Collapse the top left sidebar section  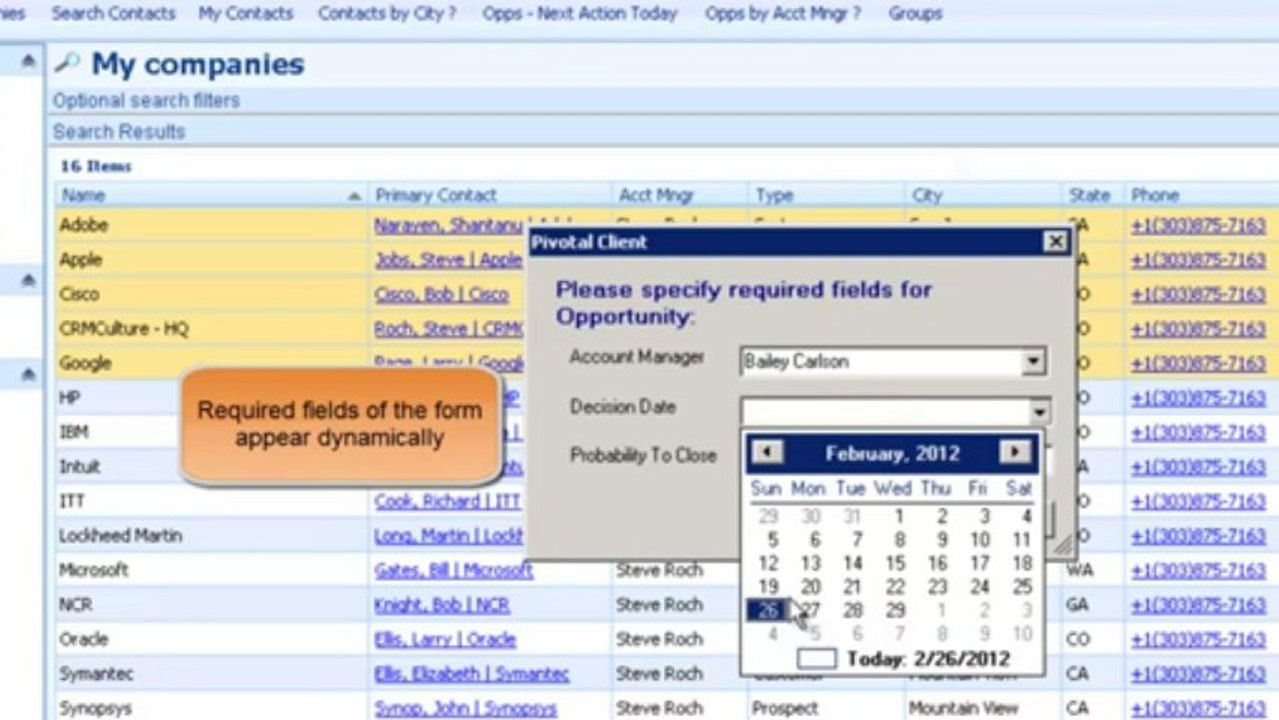click(x=28, y=61)
